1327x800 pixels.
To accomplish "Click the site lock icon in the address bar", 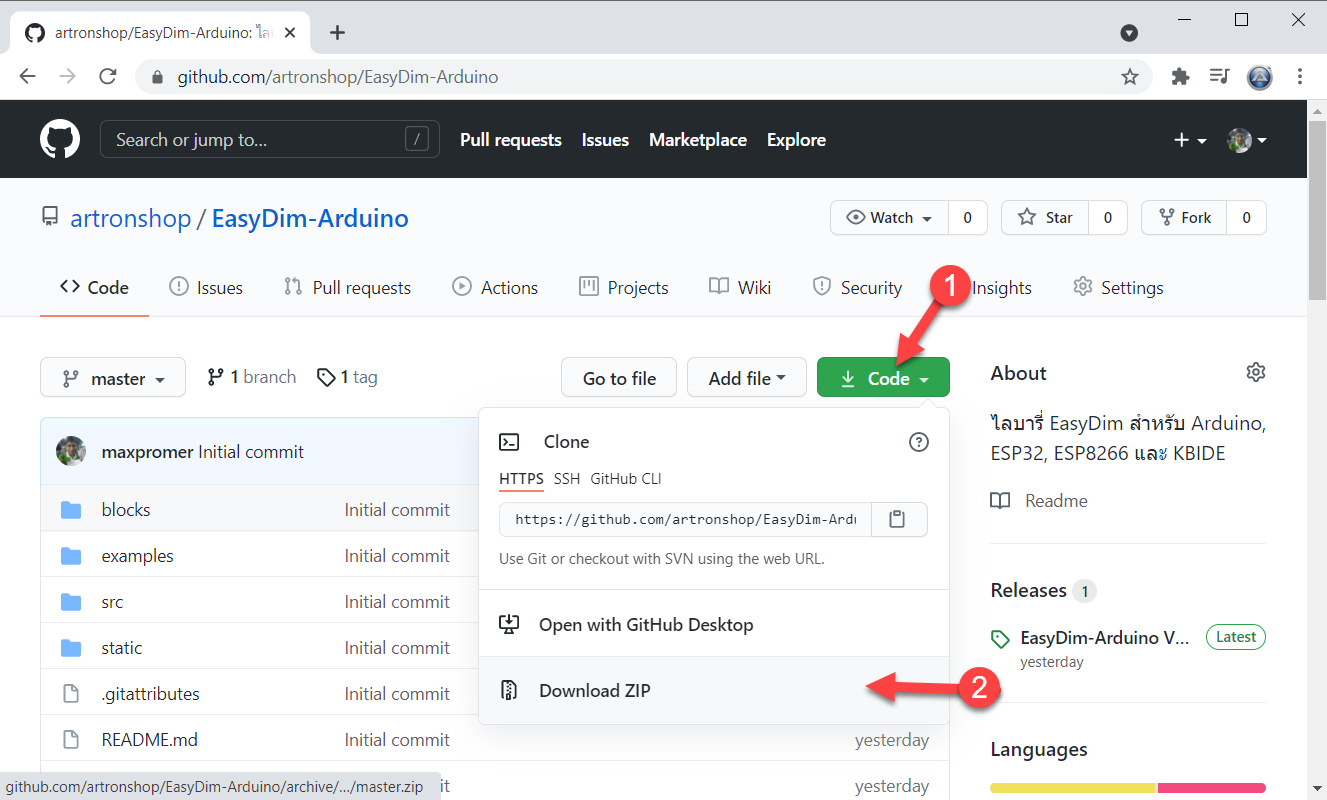I will tap(156, 77).
